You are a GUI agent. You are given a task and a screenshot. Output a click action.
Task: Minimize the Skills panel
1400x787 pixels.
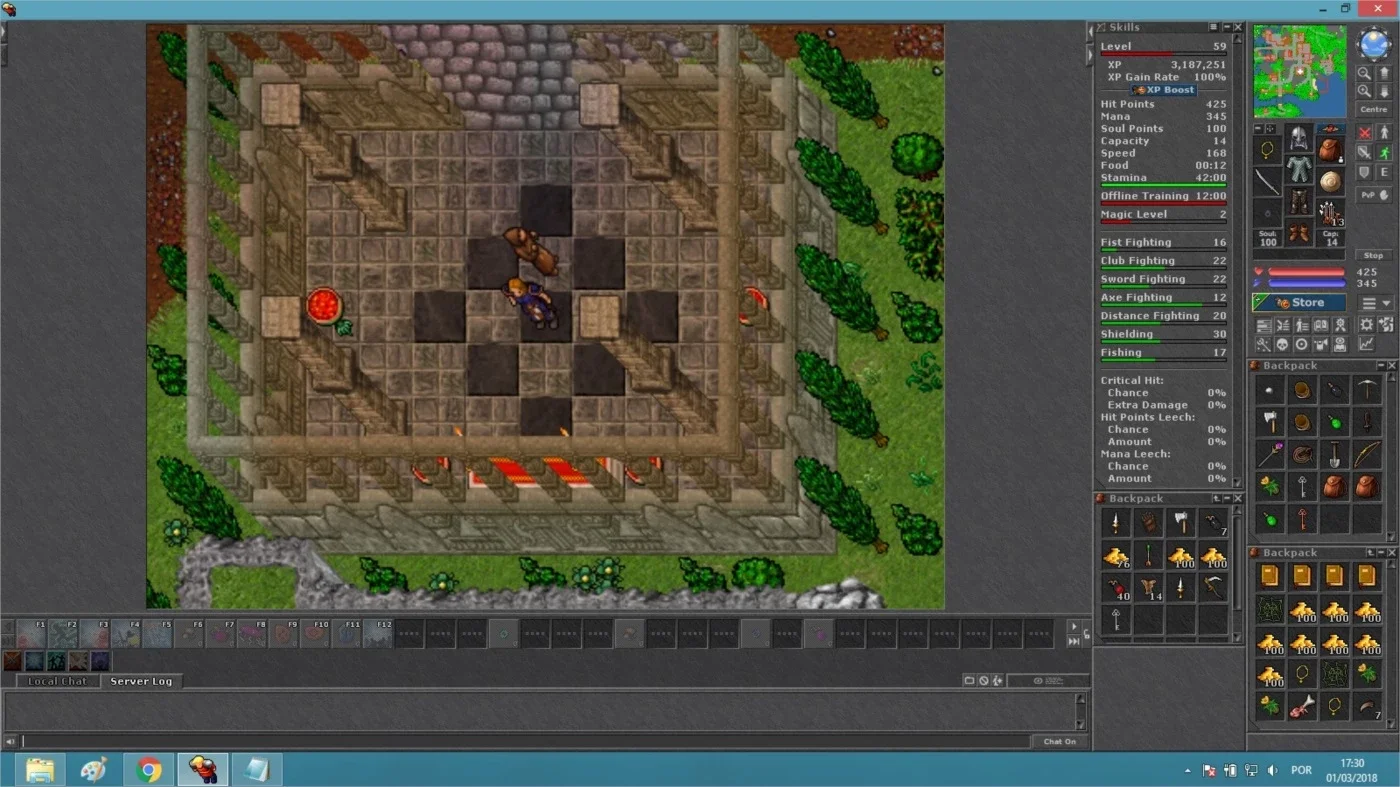[x=1227, y=27]
